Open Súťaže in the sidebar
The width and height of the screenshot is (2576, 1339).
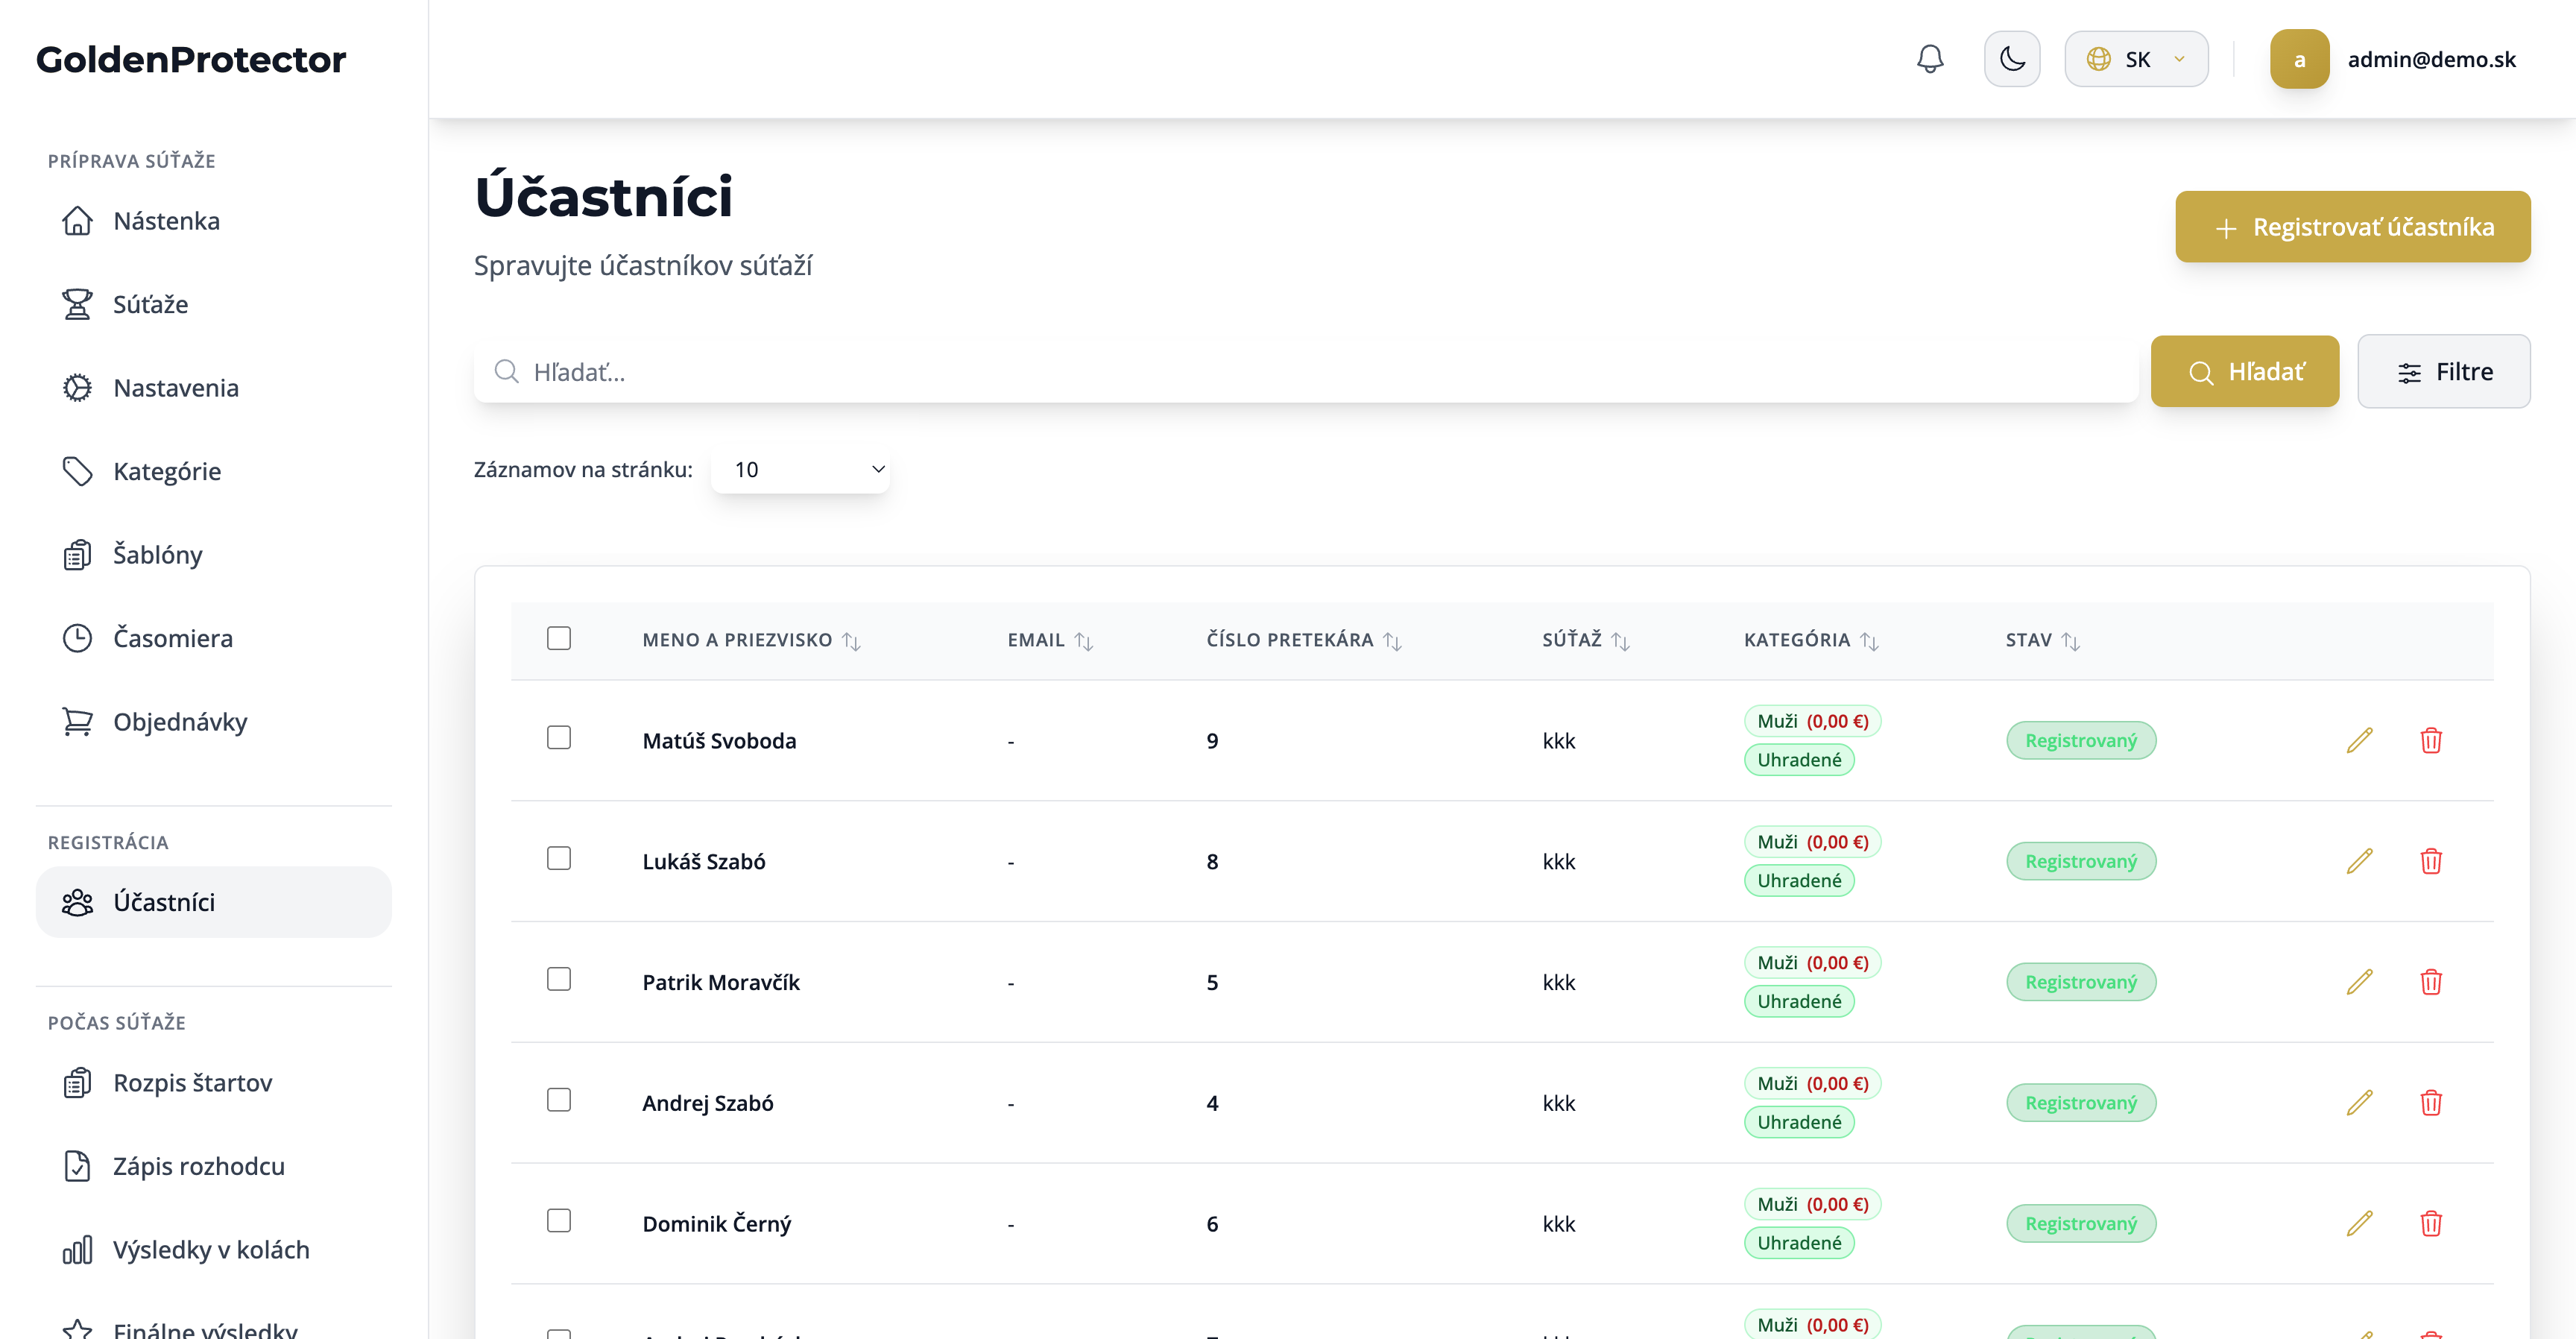pyautogui.click(x=150, y=304)
